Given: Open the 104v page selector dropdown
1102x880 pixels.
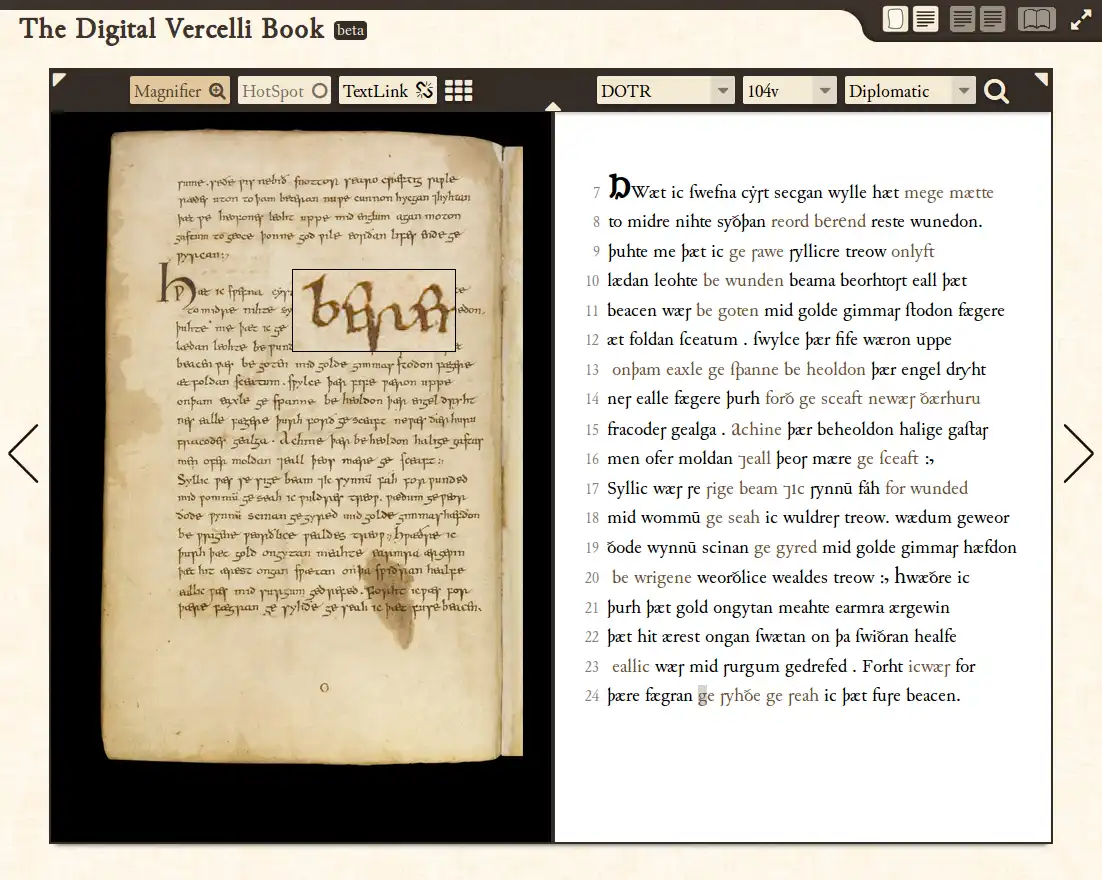Looking at the screenshot, I should [x=789, y=91].
